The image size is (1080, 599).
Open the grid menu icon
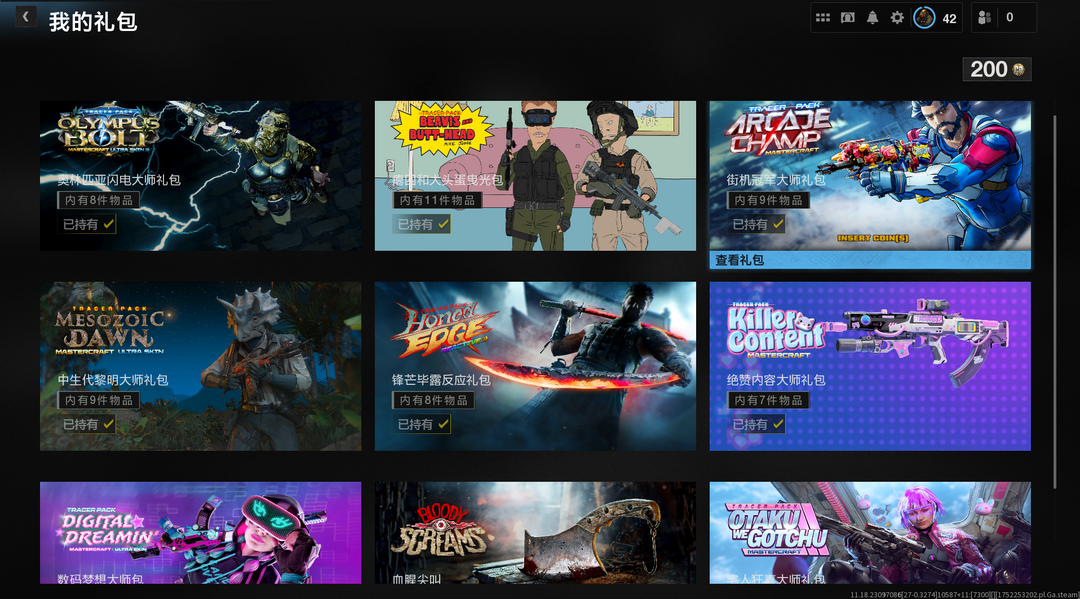822,18
